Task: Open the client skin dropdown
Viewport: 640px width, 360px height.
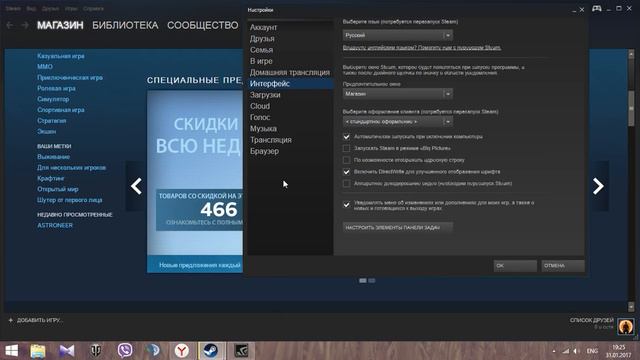Action: (398, 122)
